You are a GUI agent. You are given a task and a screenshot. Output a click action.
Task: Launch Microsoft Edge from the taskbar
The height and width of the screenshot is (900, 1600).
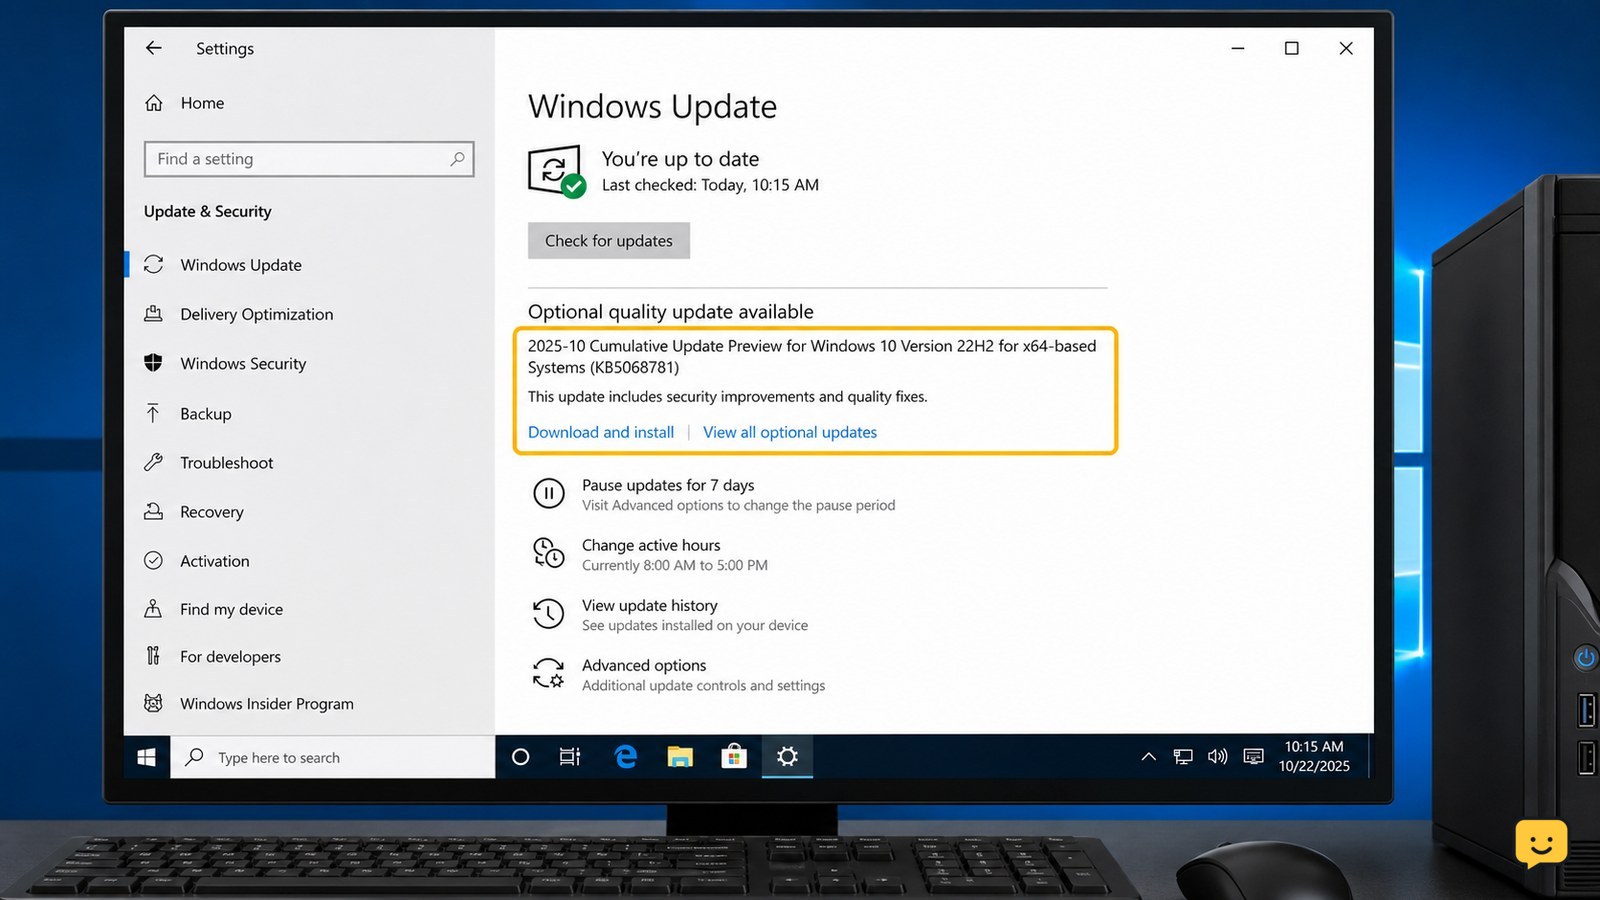pos(626,757)
